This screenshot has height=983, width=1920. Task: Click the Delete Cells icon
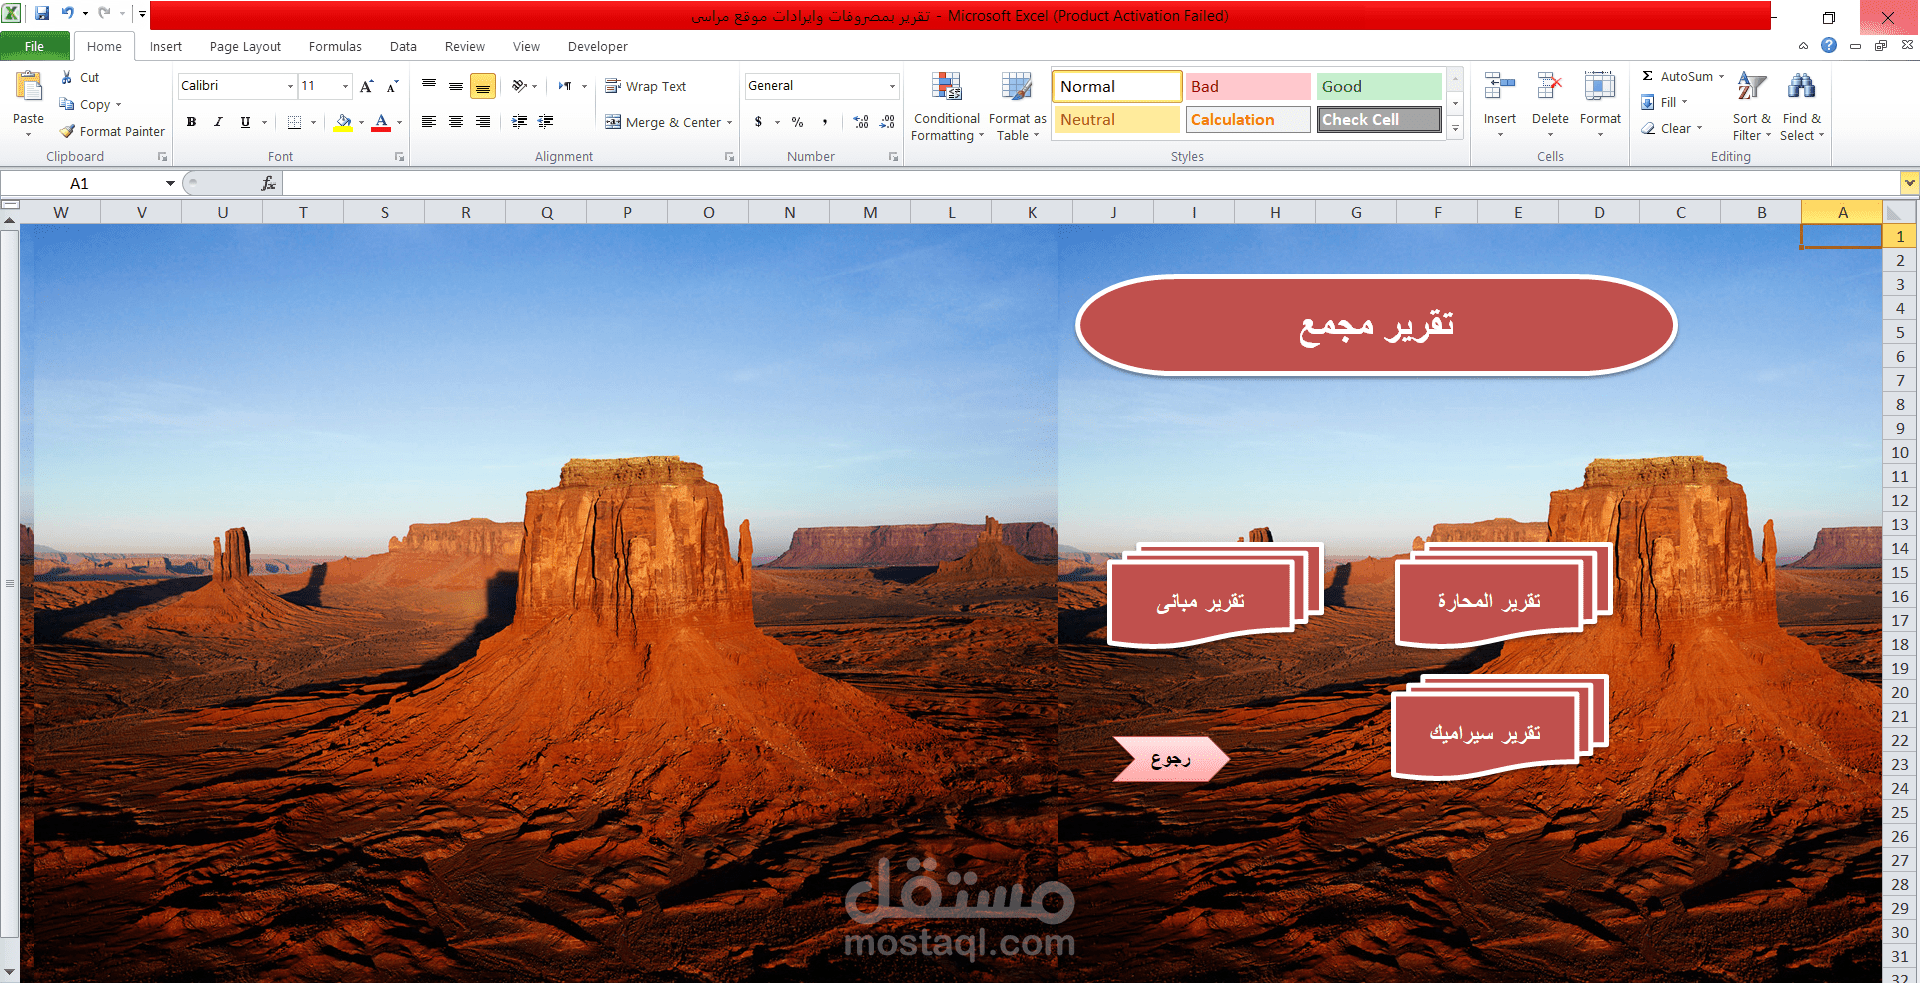[x=1549, y=86]
